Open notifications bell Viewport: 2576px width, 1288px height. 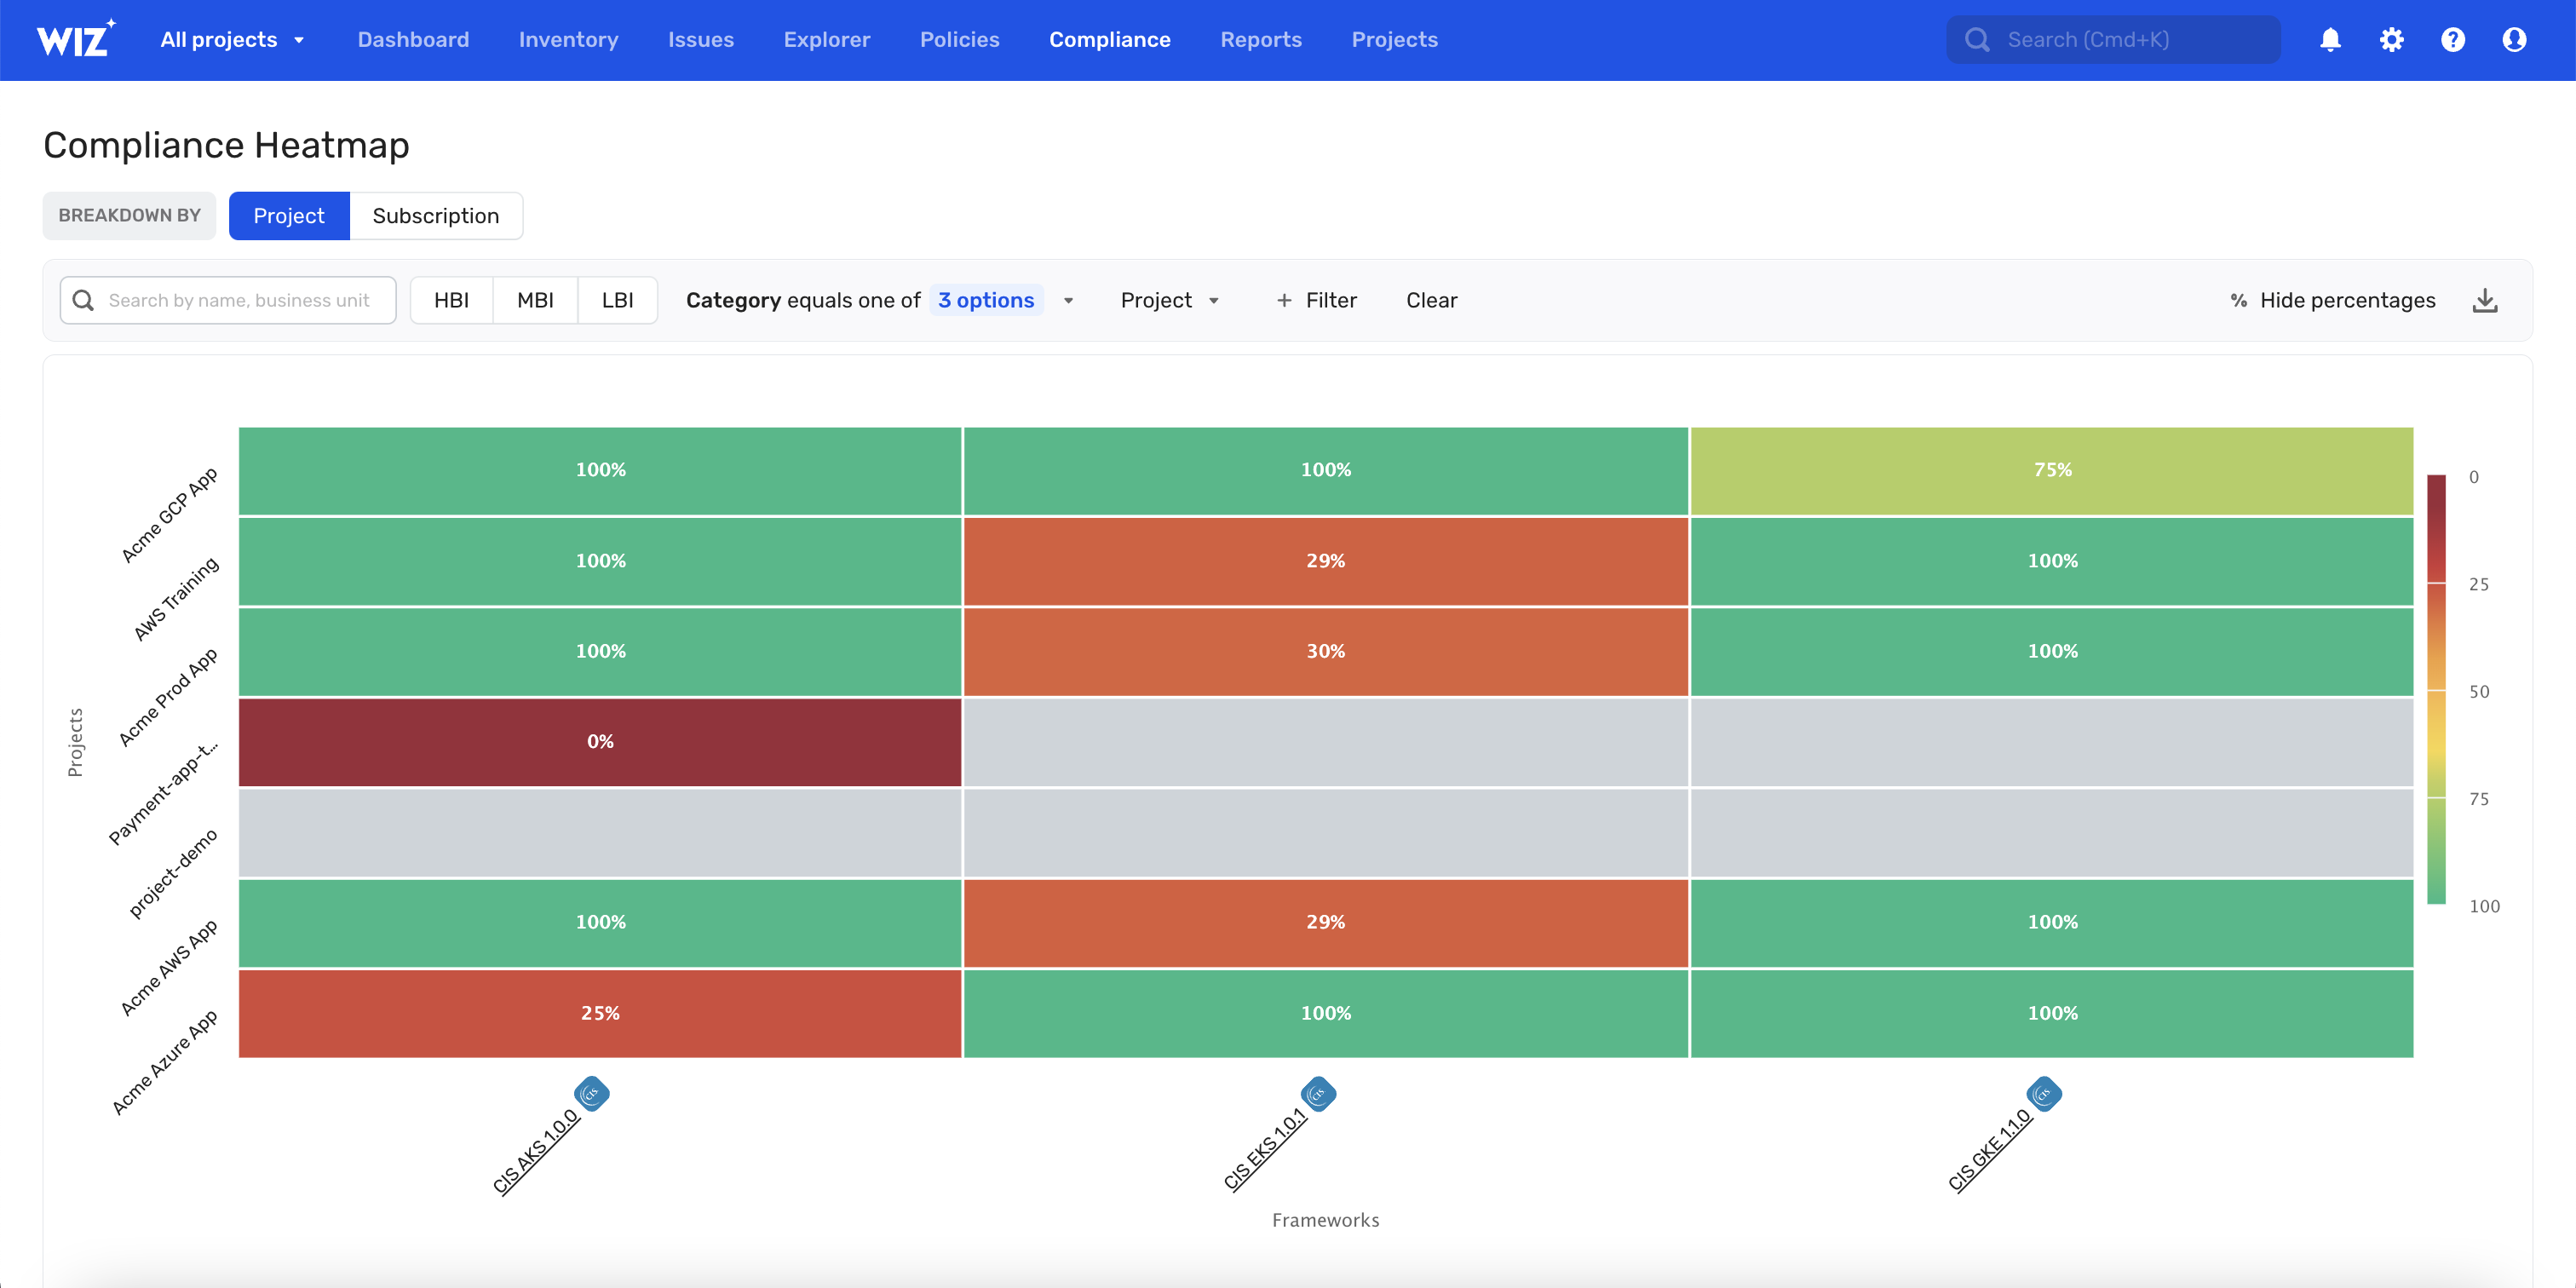pos(2330,40)
